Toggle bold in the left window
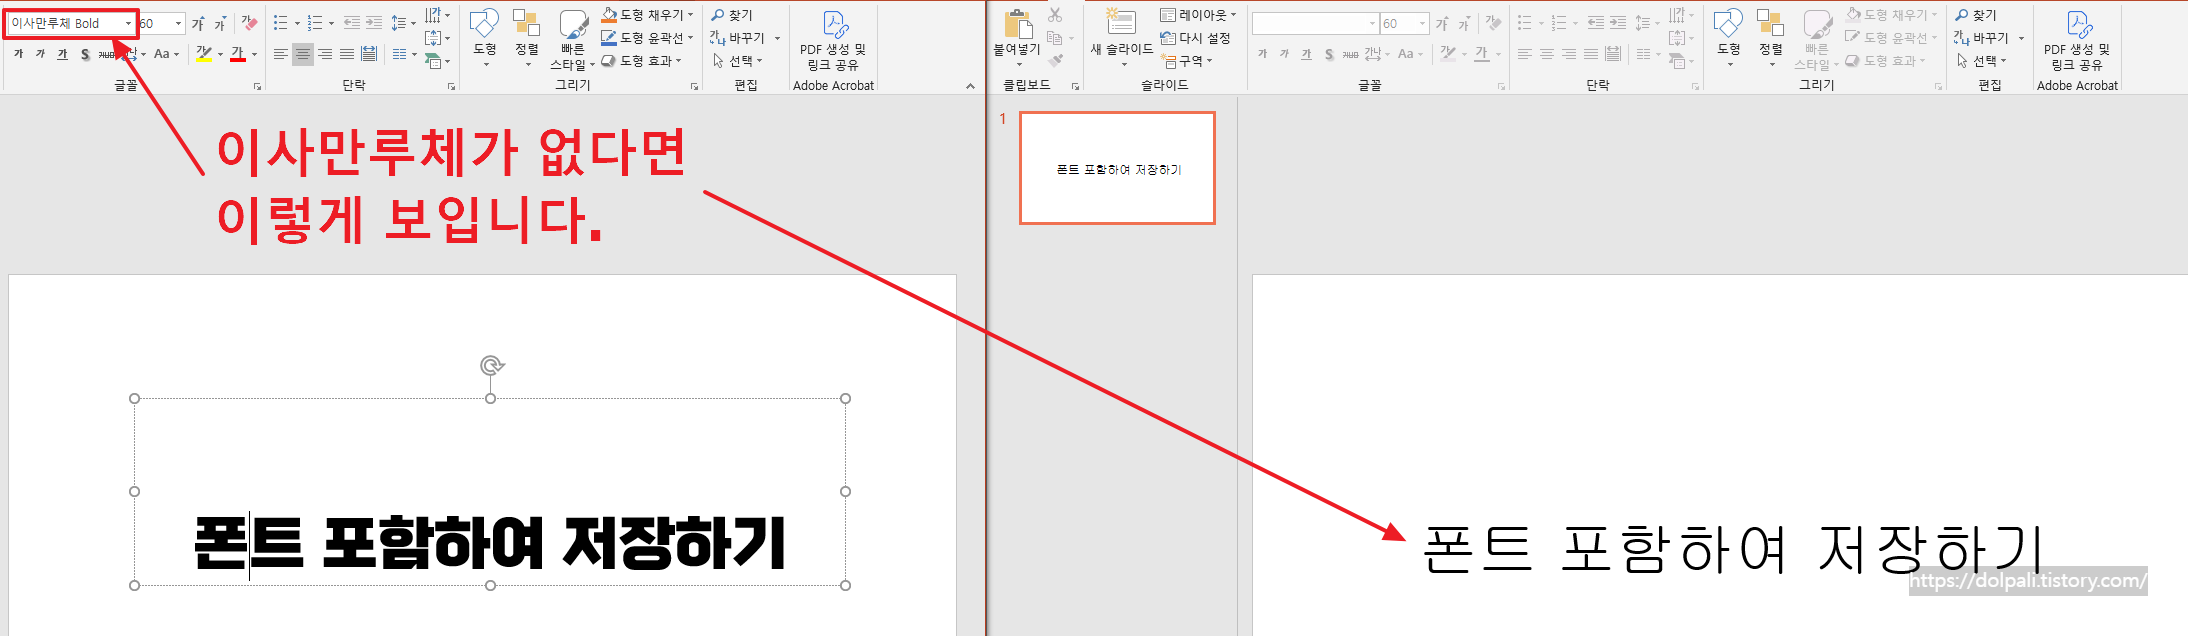 [18, 54]
